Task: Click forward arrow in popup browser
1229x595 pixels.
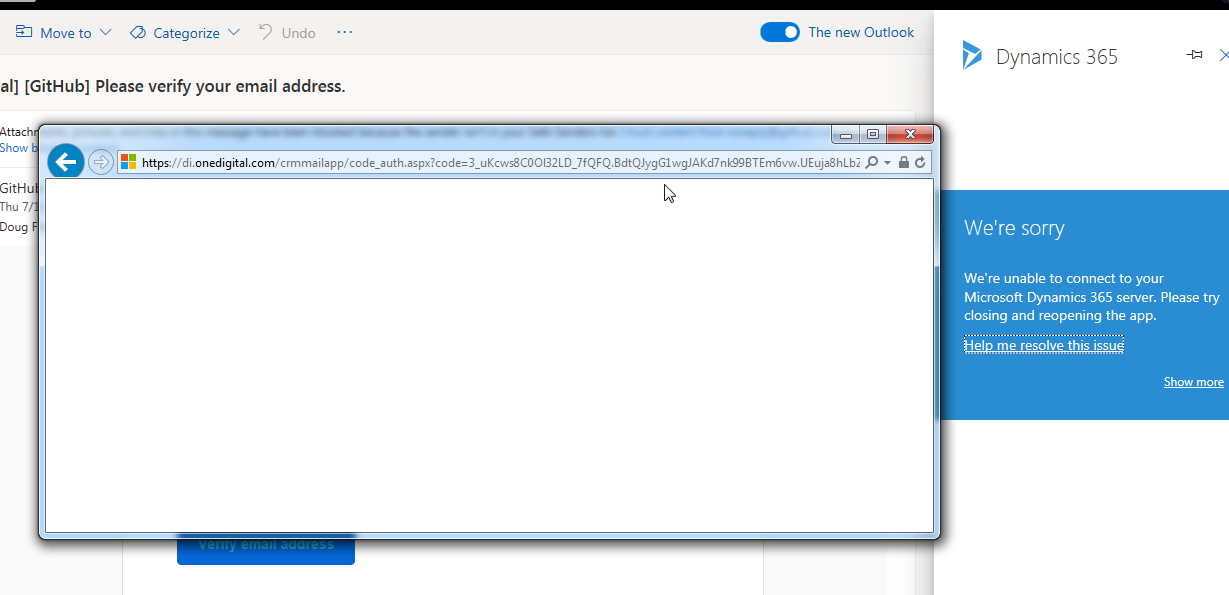Action: coord(100,162)
